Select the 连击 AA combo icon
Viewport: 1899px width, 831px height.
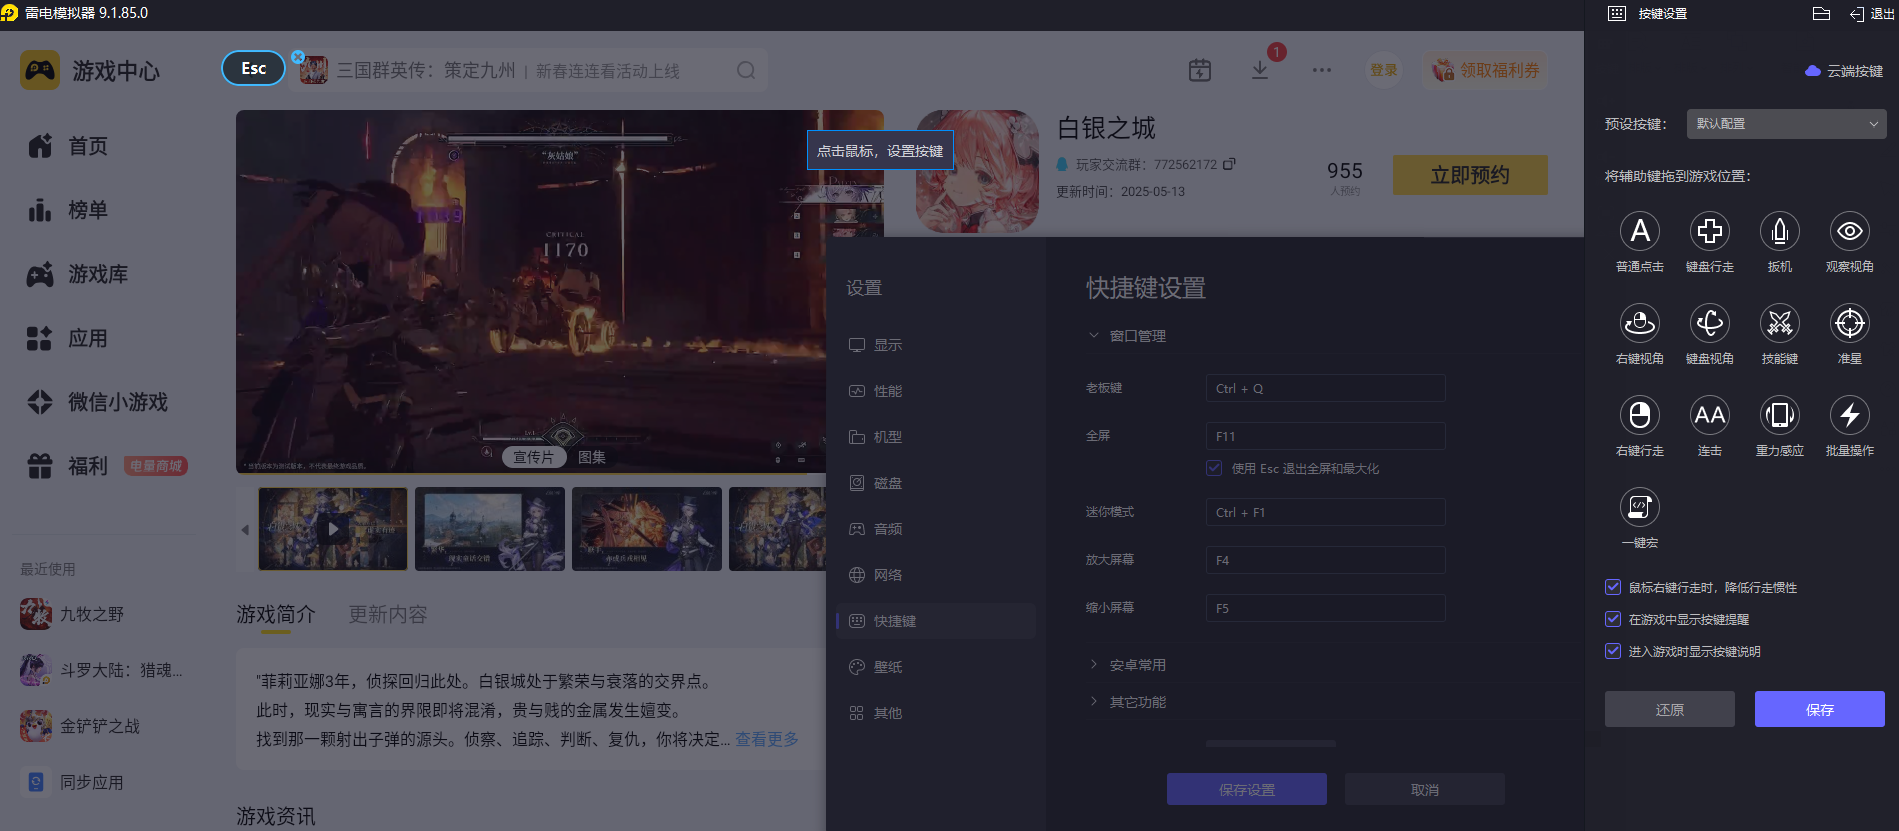point(1710,415)
